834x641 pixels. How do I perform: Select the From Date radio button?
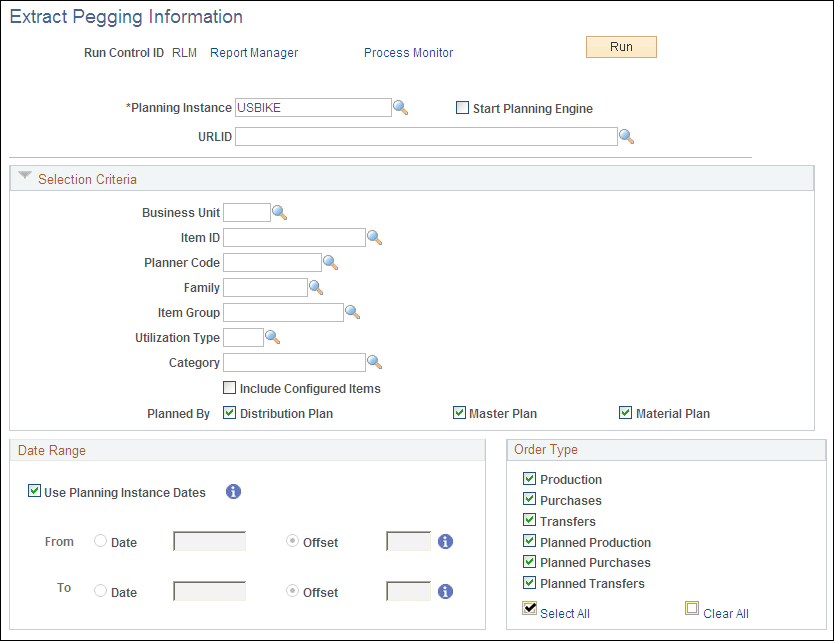coord(99,541)
